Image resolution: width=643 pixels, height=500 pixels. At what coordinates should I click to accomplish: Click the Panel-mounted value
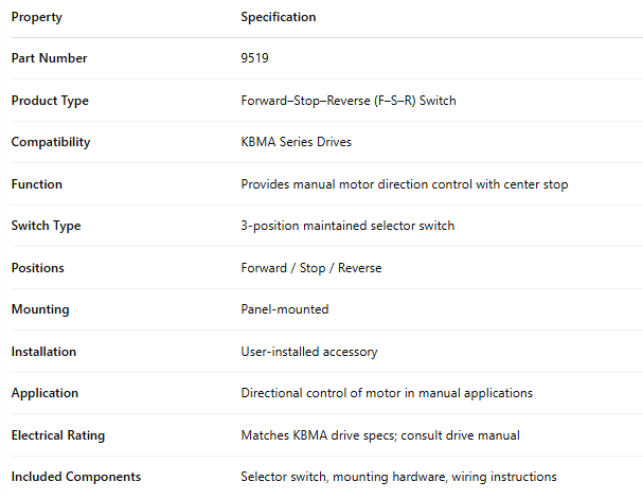tap(284, 309)
